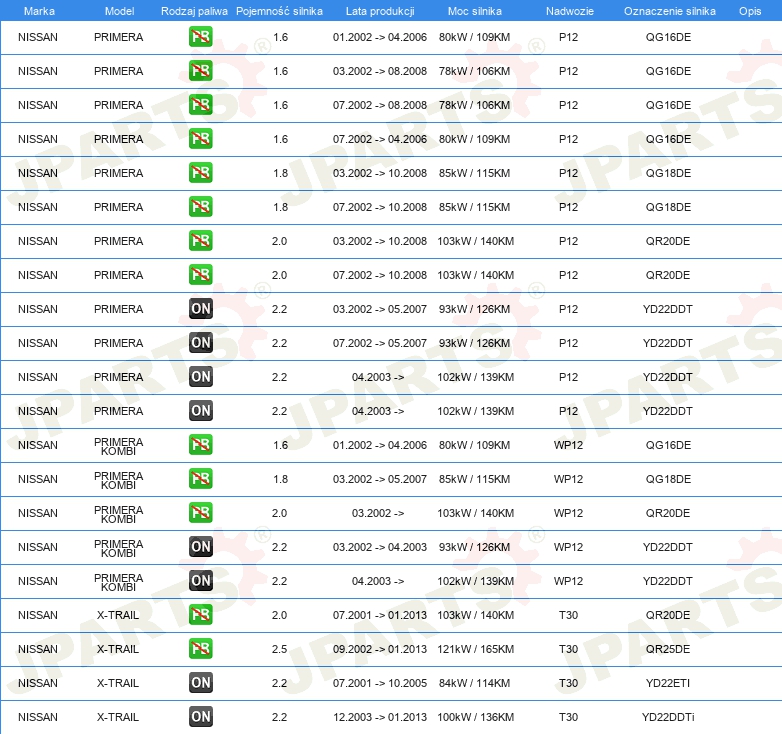Click petrol icon in Primera Kombi 1.6 row

point(200,445)
